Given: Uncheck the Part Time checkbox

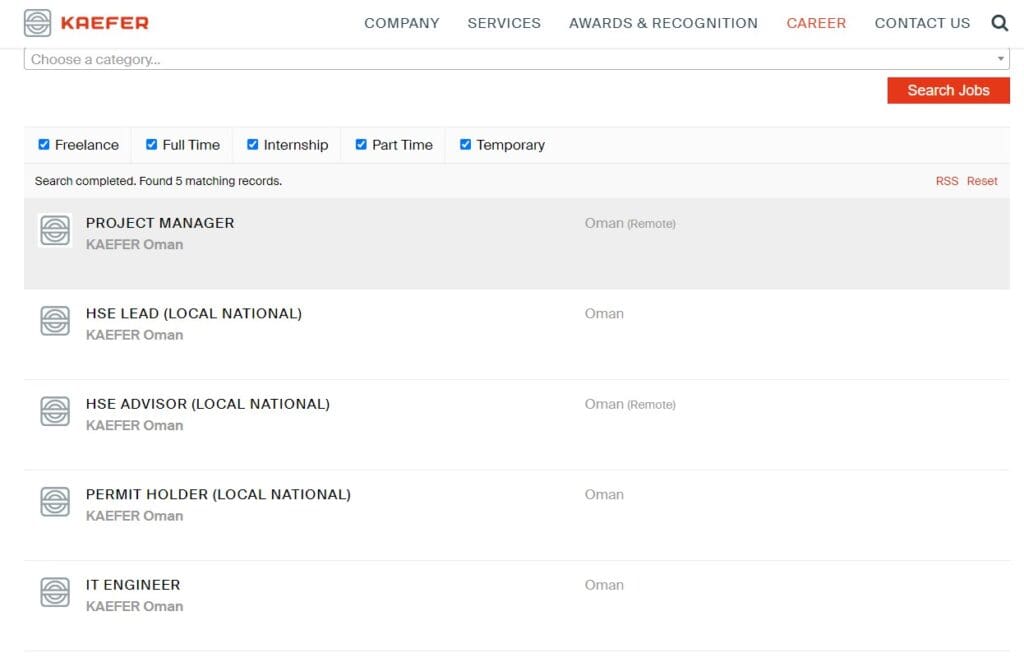Looking at the screenshot, I should pos(361,145).
